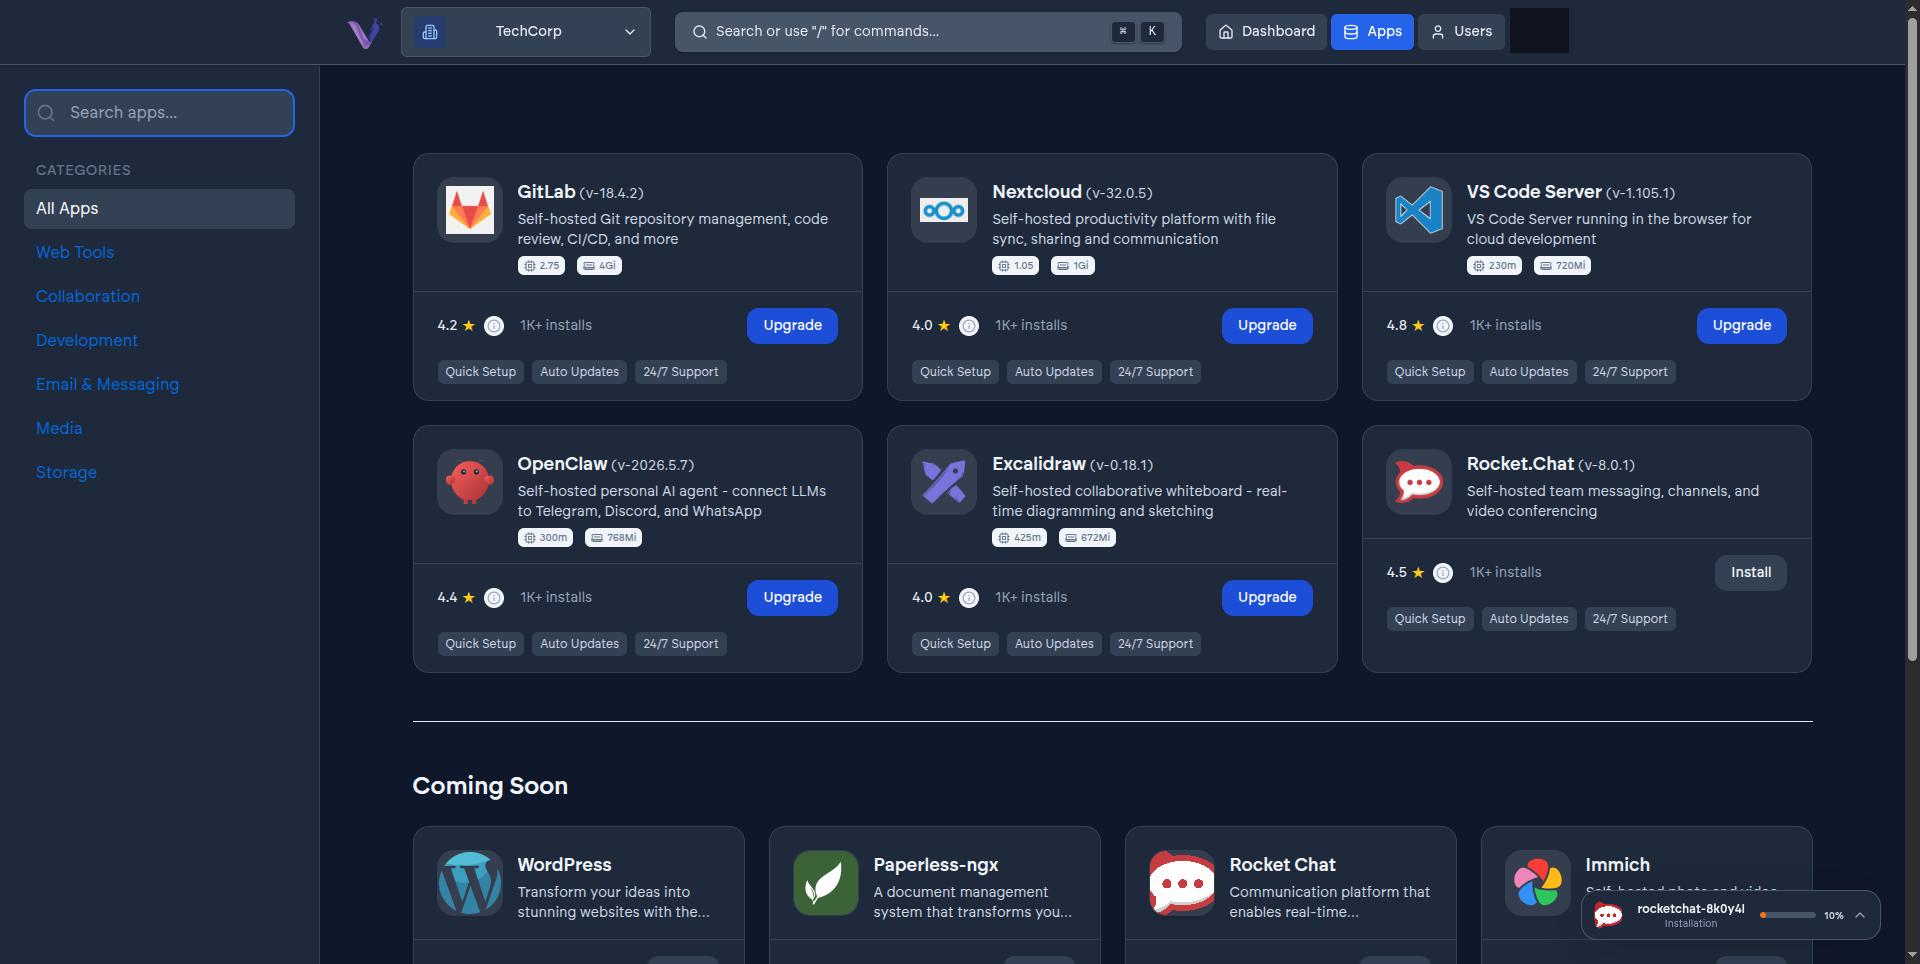
Task: Click the info icon beside Rocket.Chat's 4.5 rating
Action: (x=1443, y=573)
